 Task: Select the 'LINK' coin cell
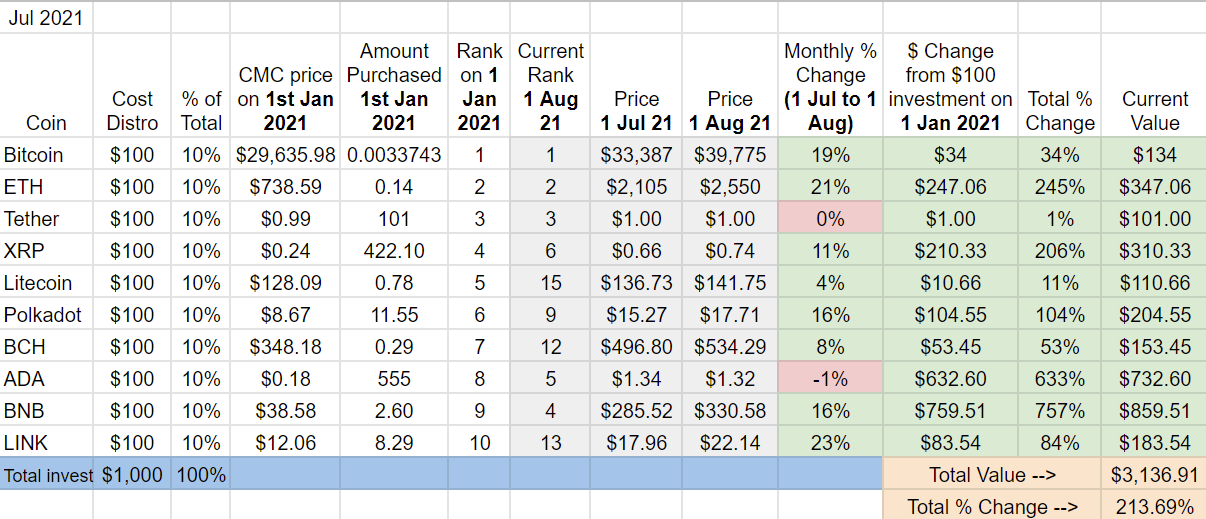tap(47, 443)
